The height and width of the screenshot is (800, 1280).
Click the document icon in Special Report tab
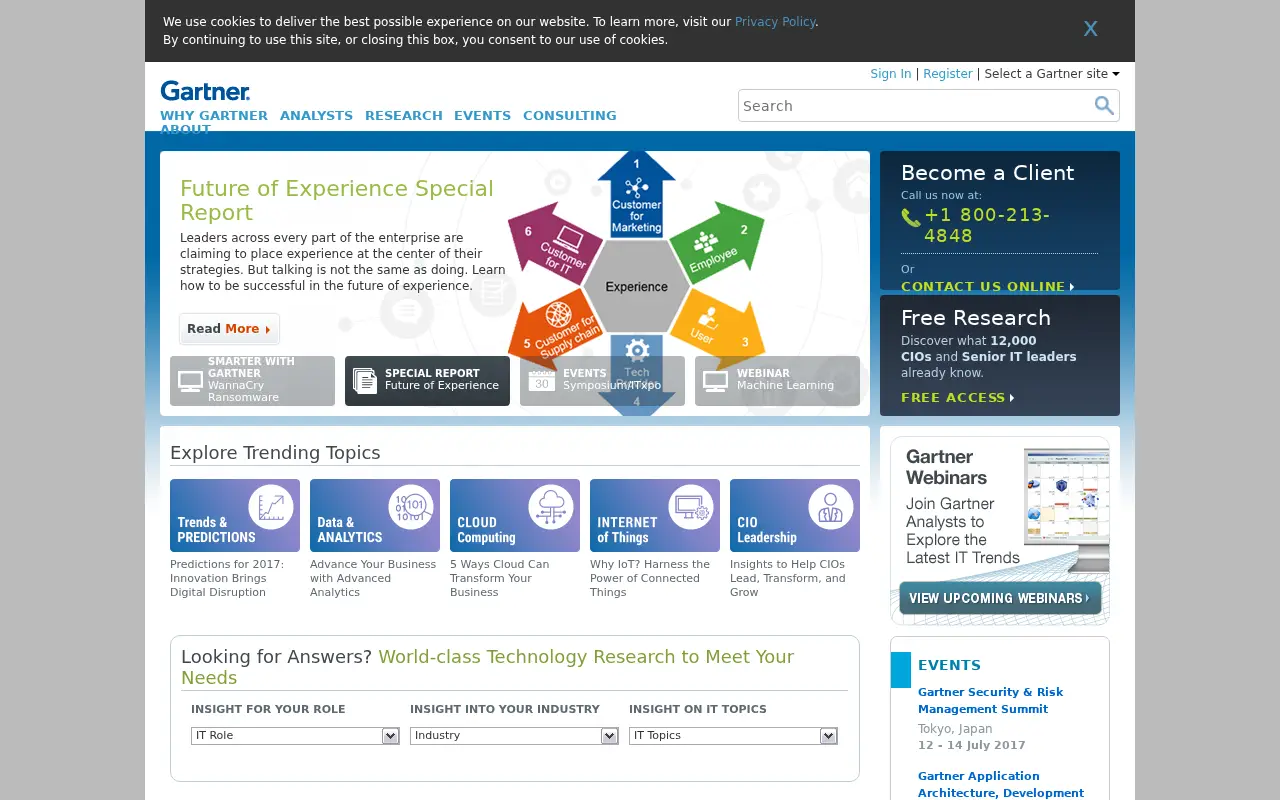pyautogui.click(x=365, y=381)
